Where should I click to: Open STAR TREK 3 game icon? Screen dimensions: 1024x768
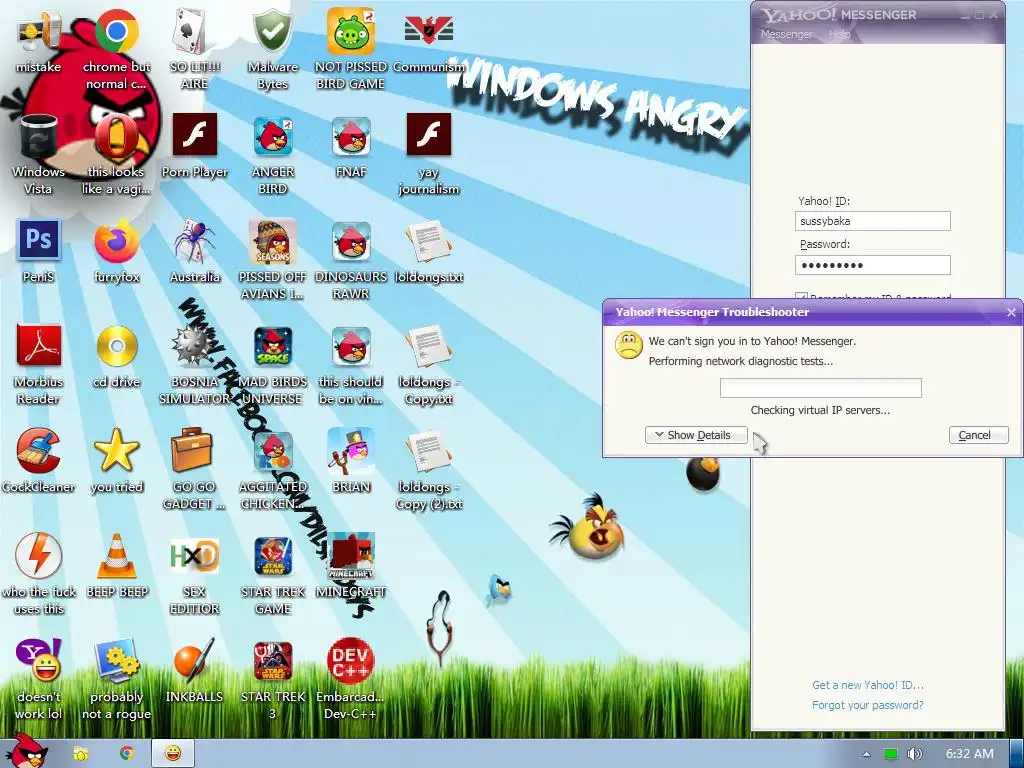tap(273, 660)
